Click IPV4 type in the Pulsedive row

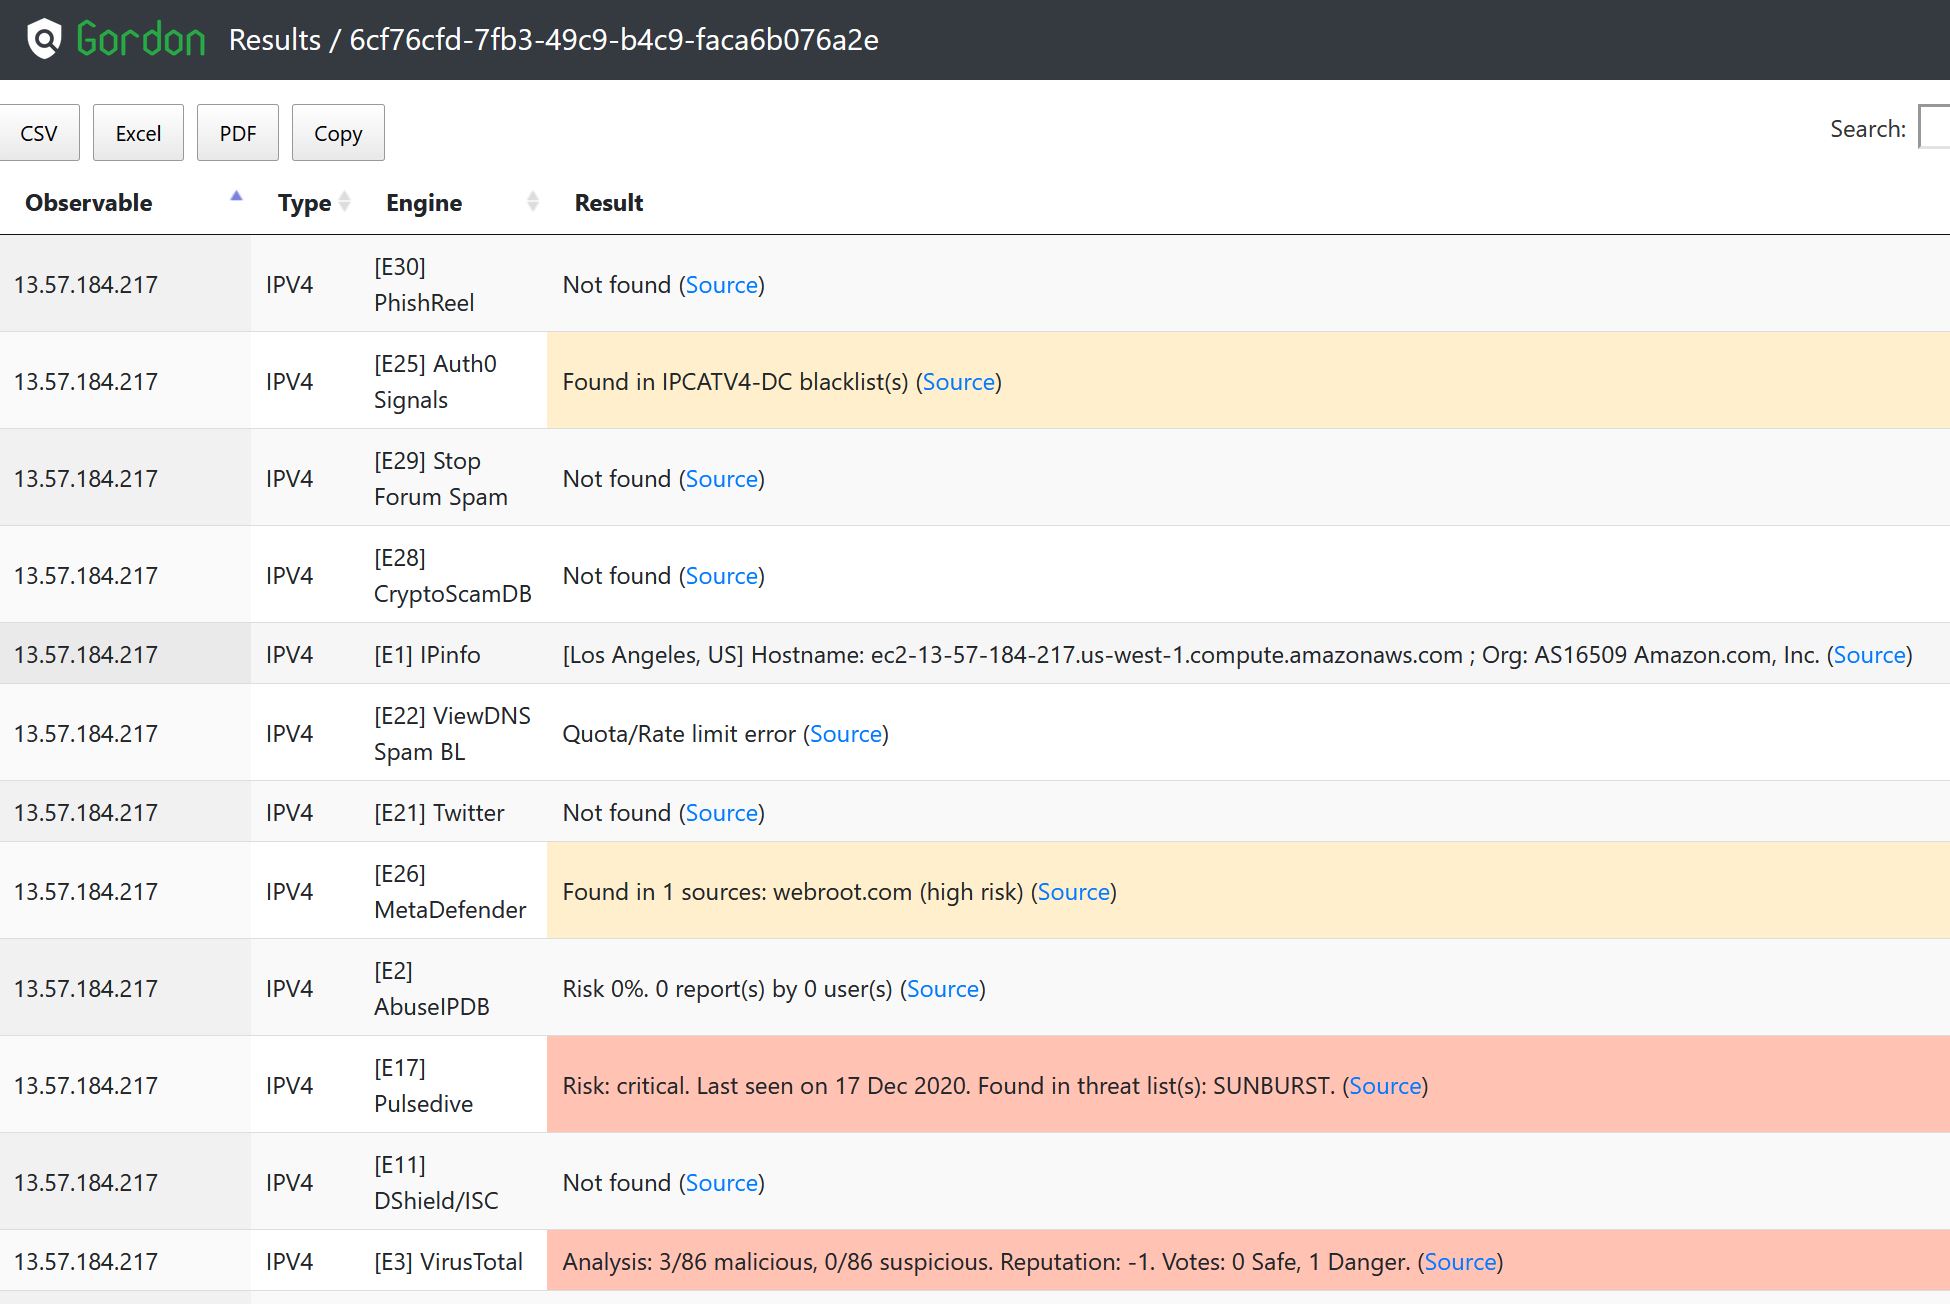tap(289, 1086)
